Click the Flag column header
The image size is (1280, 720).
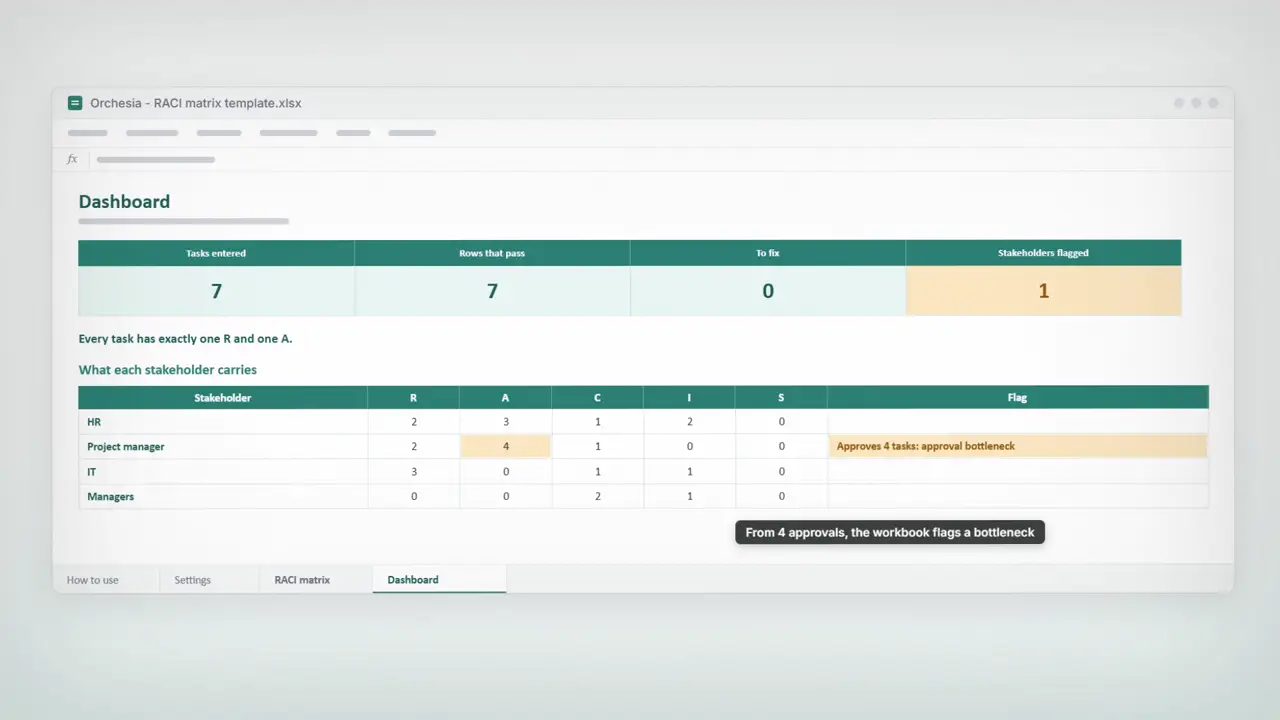1017,398
